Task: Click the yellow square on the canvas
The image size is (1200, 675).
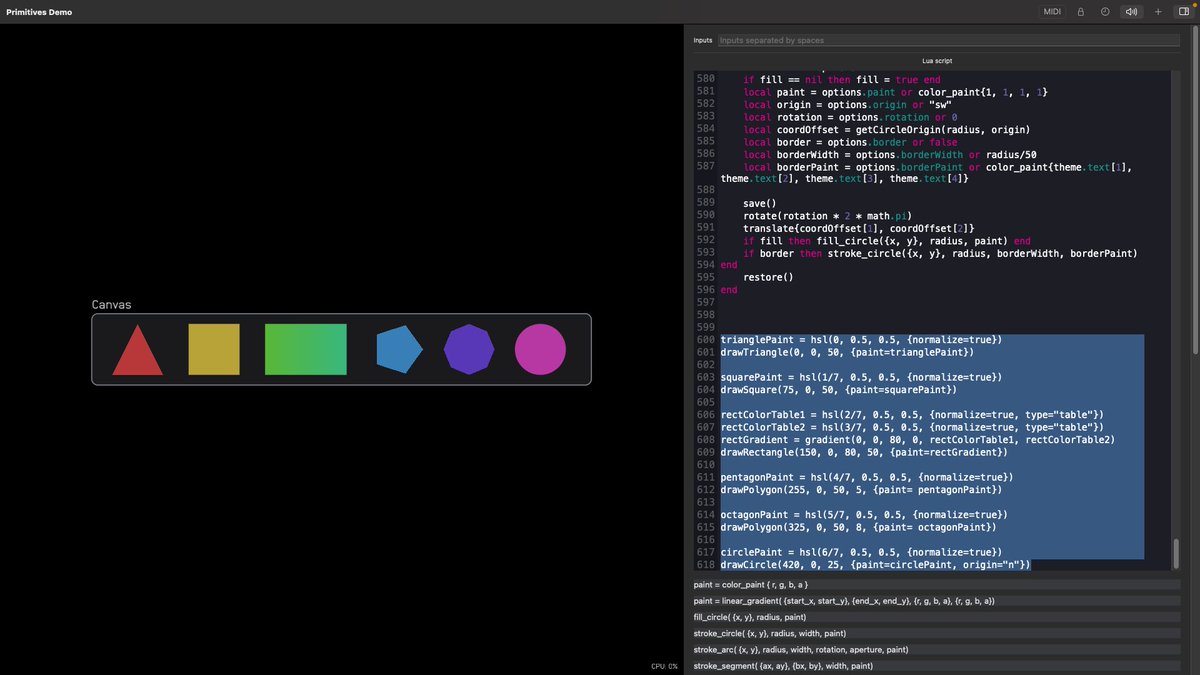Action: click(x=214, y=350)
